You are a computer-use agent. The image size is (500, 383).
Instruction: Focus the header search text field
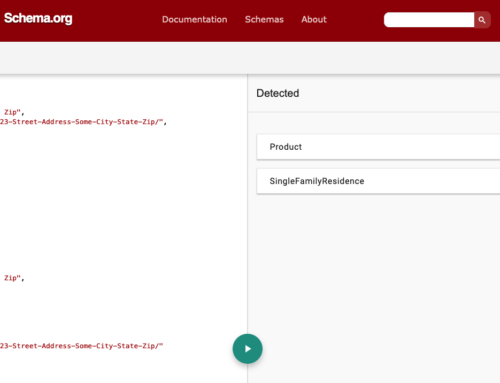coord(429,20)
